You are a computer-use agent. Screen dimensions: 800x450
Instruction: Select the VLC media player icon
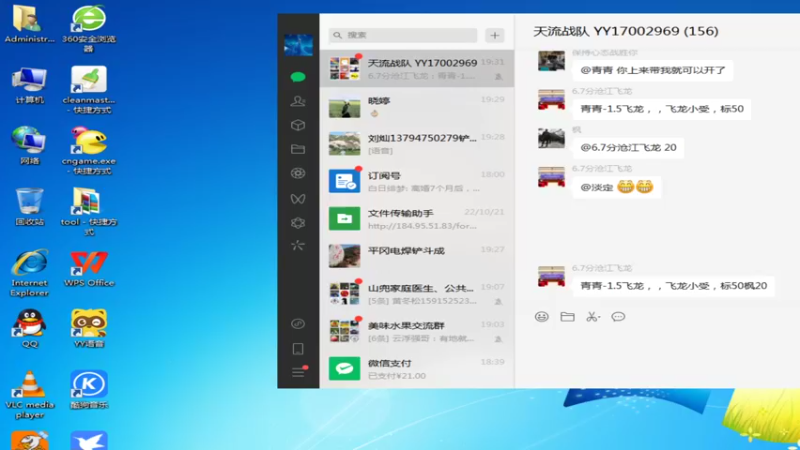29,394
